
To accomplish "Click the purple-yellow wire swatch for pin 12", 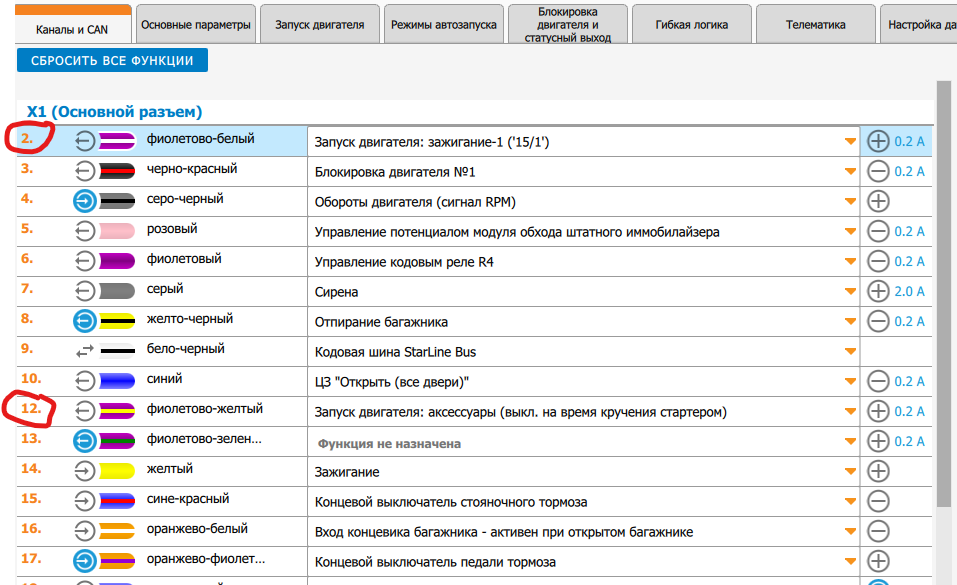I will pos(118,411).
